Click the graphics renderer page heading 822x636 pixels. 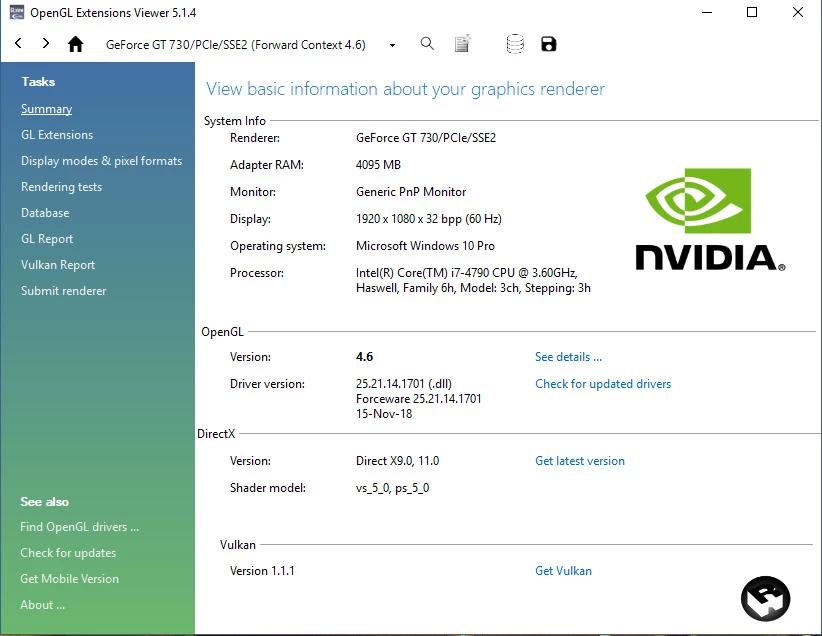click(x=405, y=89)
